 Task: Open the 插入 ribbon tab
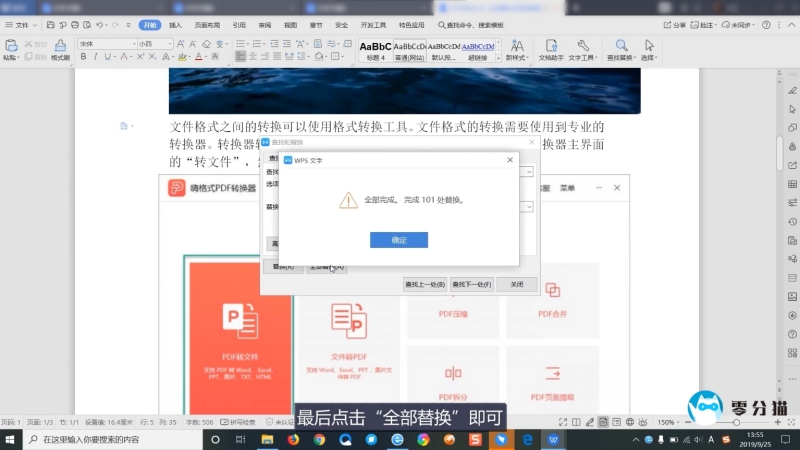point(175,23)
